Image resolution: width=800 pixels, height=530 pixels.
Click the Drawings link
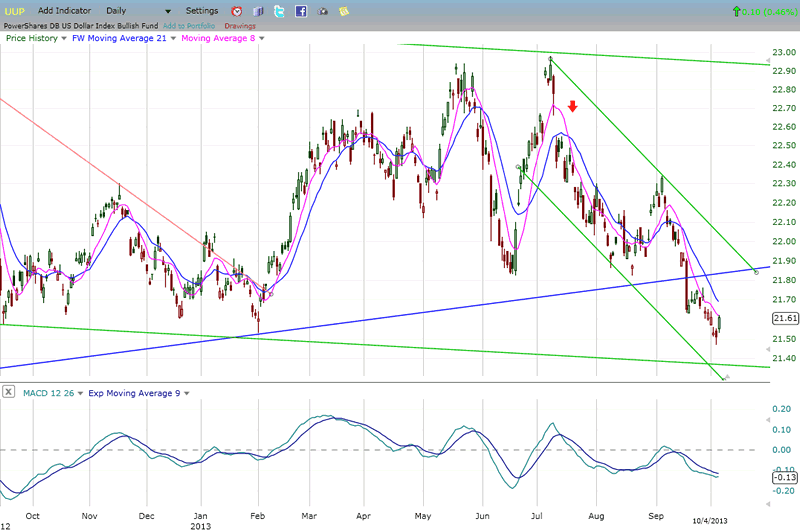(x=240, y=25)
